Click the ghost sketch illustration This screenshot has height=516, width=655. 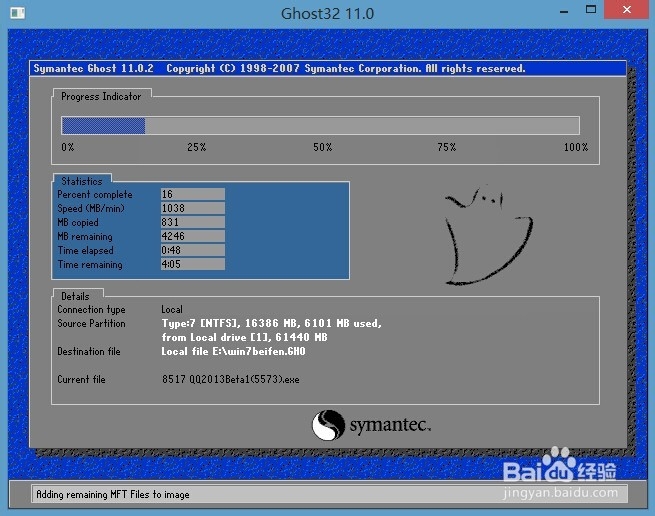(x=488, y=236)
